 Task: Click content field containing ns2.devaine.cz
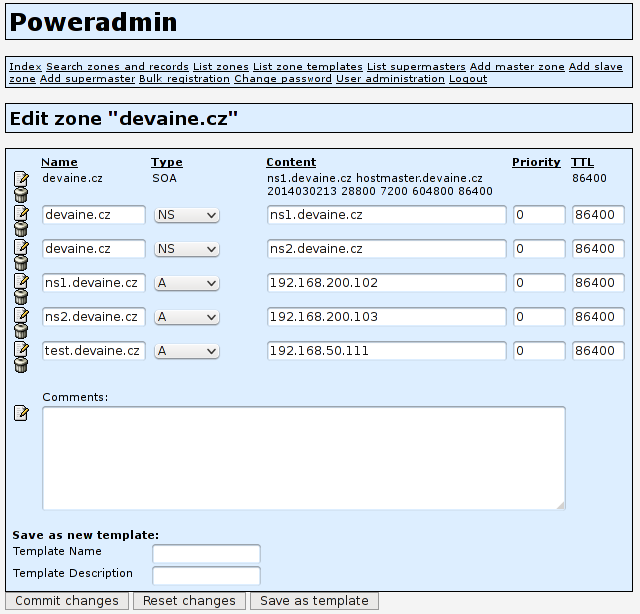click(387, 249)
